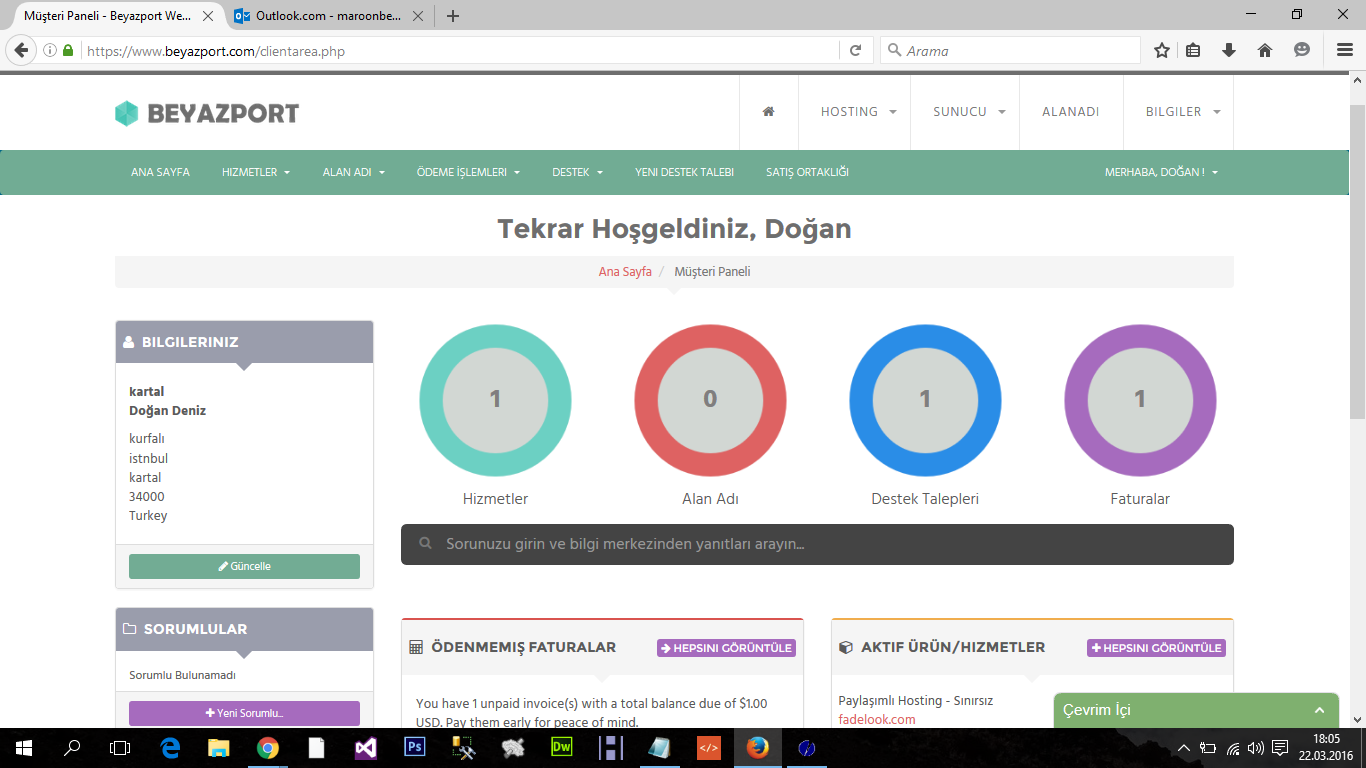
Task: Click the smiley chat icon in toolbar
Action: click(x=1301, y=50)
